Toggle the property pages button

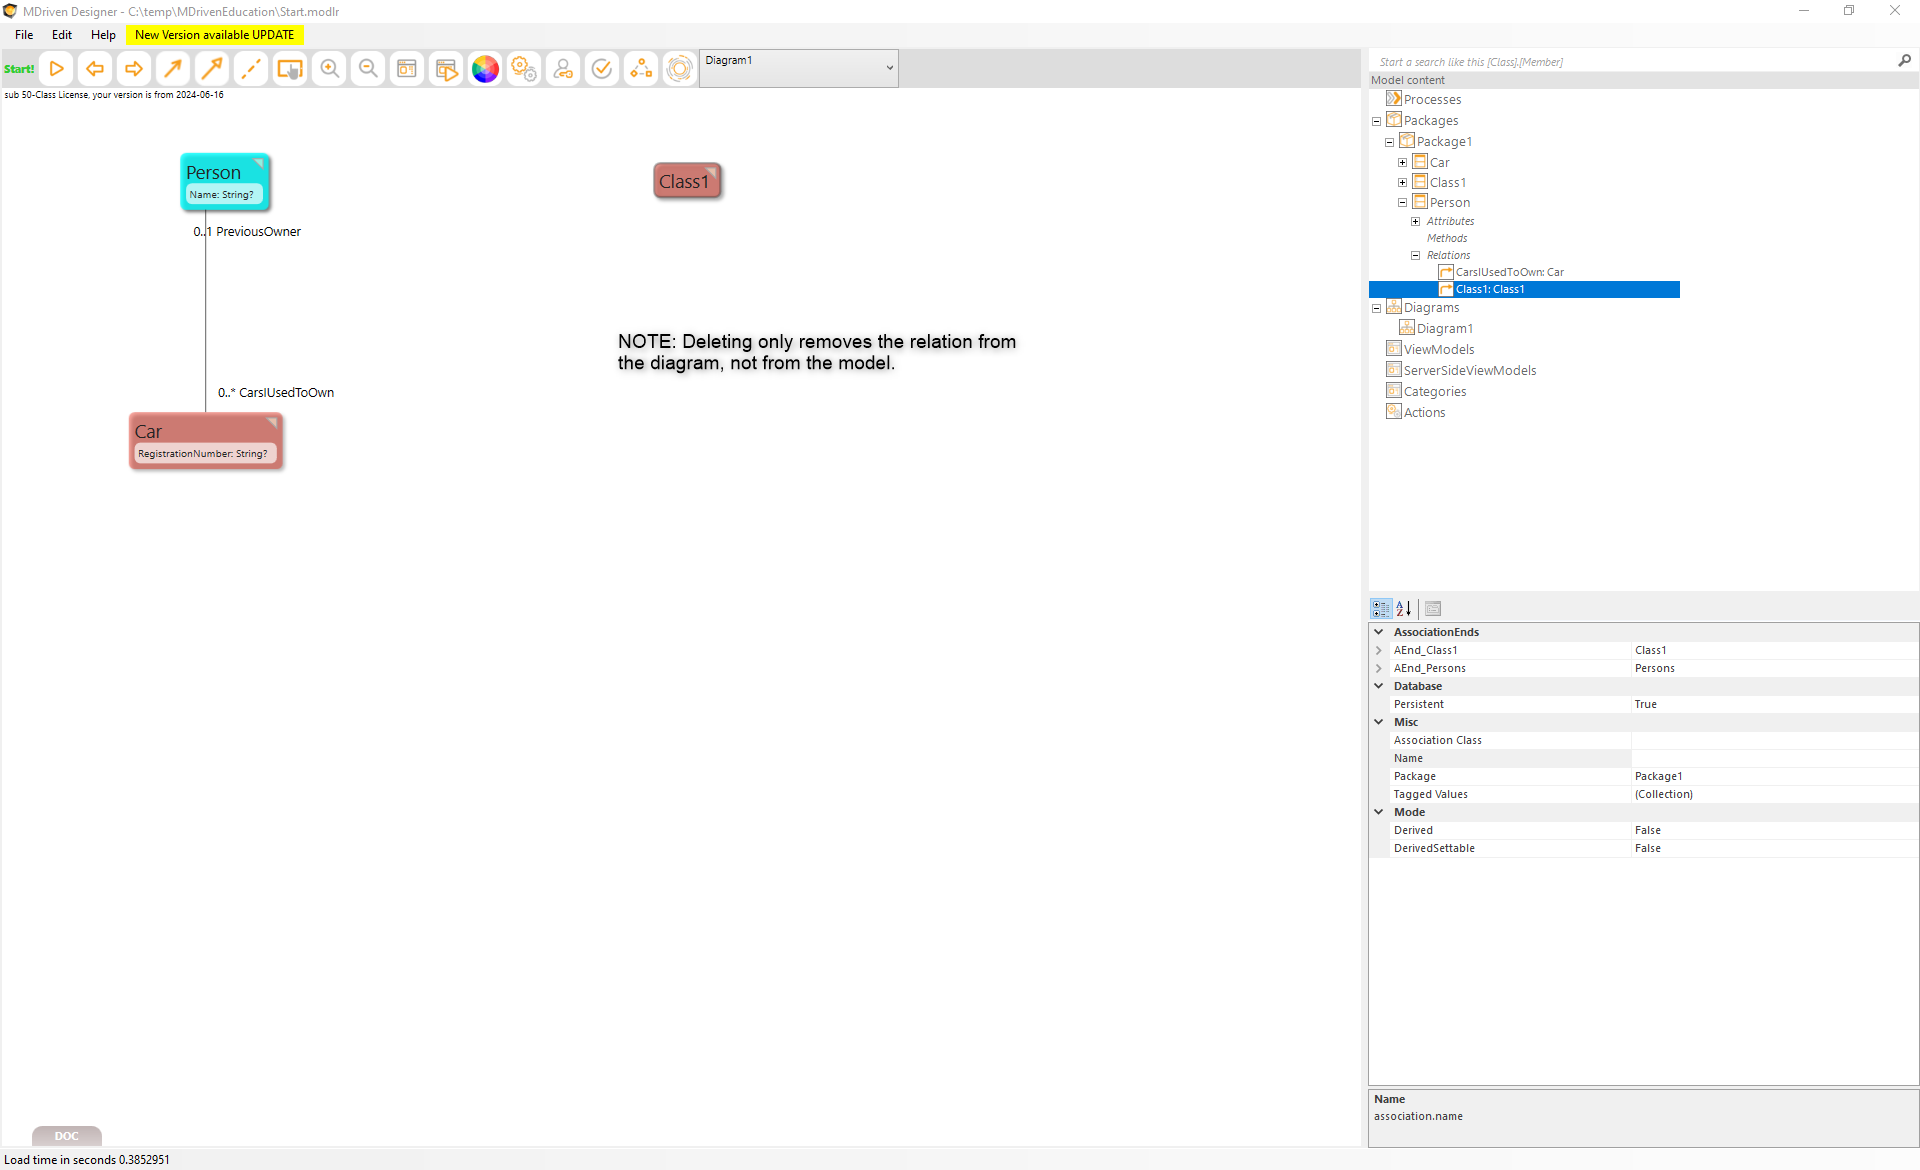pos(1433,608)
